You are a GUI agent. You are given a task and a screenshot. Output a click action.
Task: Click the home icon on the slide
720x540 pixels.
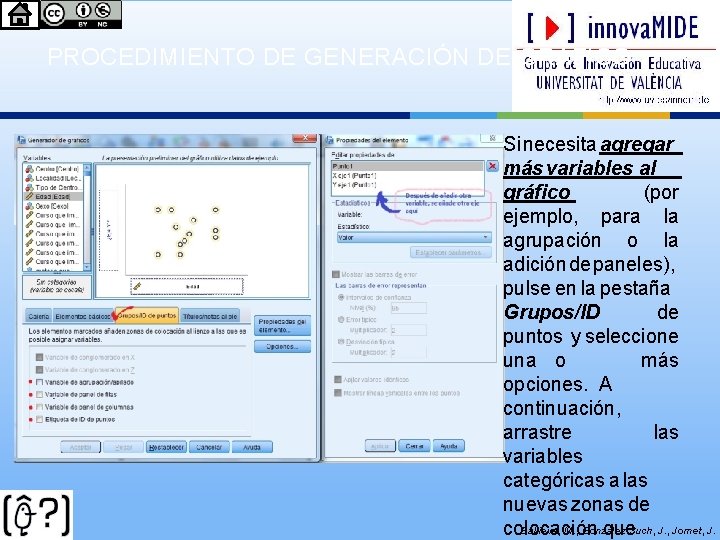click(20, 14)
